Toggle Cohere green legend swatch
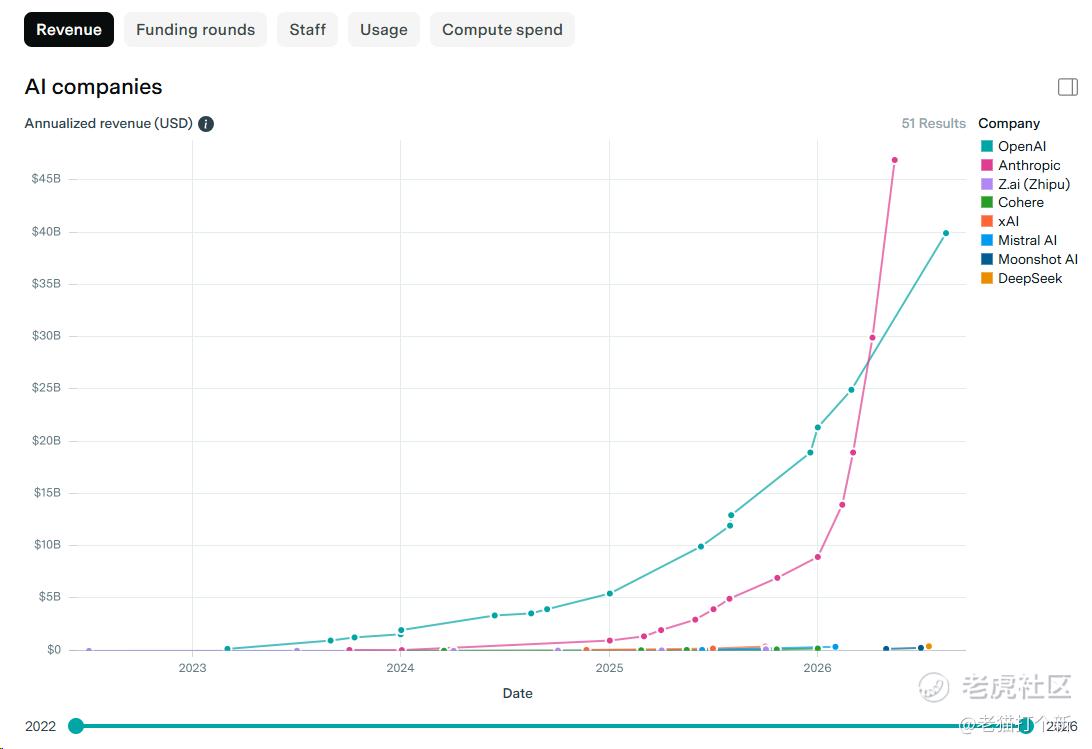Viewport: 1092px width, 749px height. point(986,202)
